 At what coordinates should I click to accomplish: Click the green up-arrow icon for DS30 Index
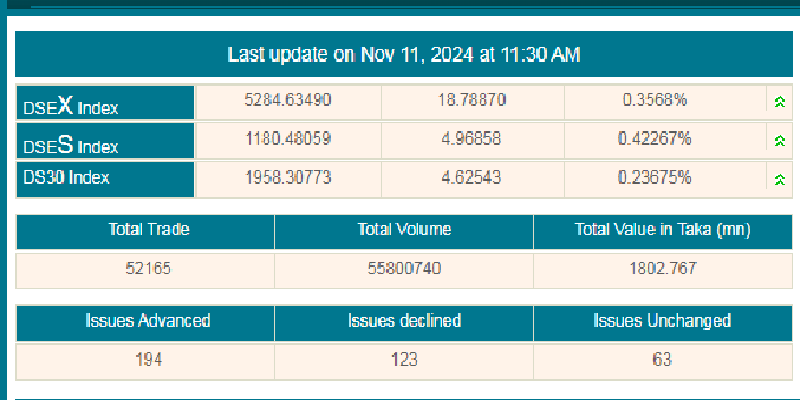coord(778,180)
